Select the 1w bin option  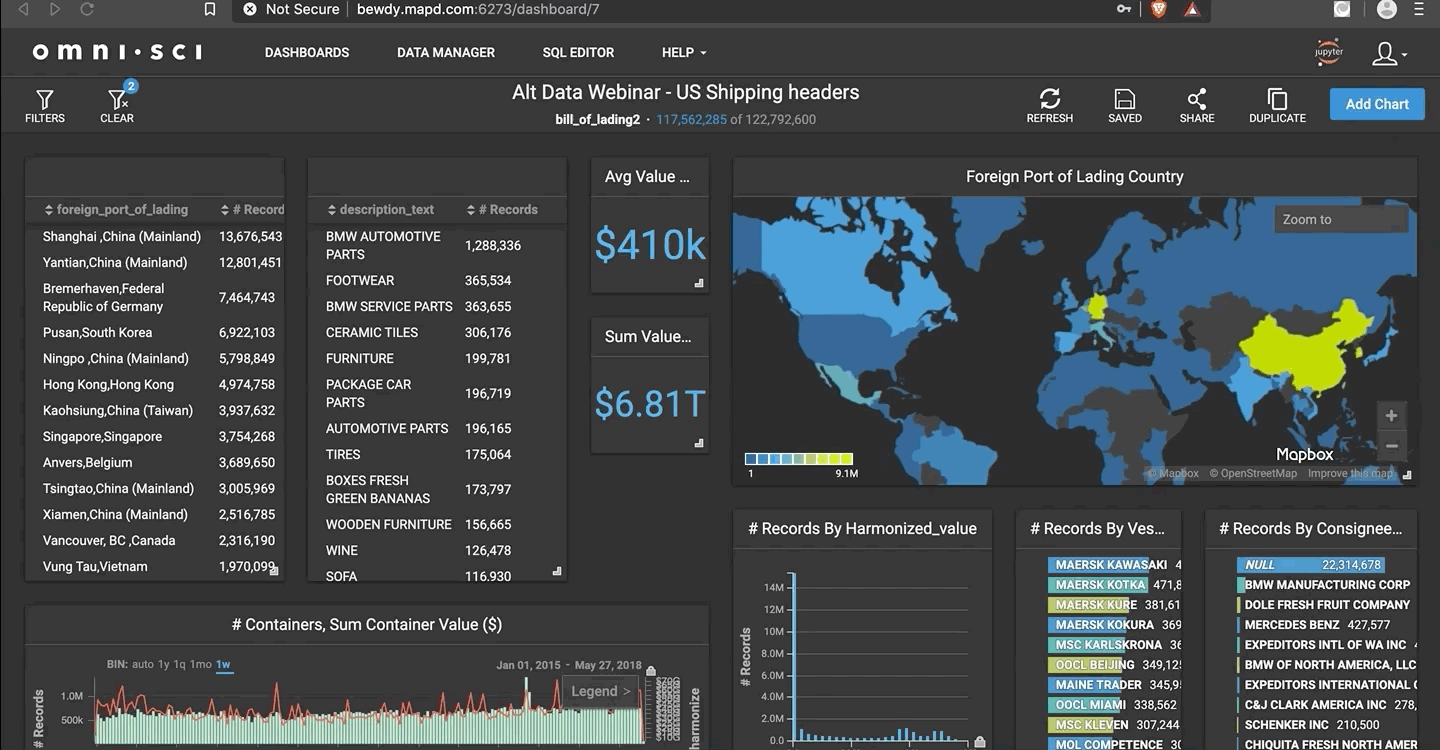(224, 664)
